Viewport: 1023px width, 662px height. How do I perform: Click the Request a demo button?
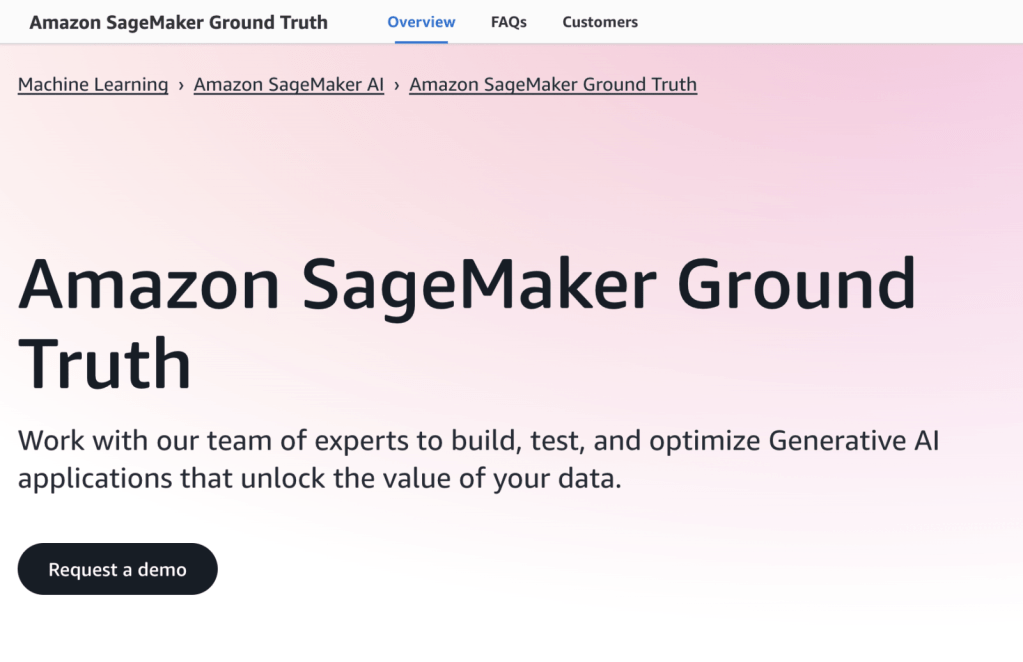[117, 569]
